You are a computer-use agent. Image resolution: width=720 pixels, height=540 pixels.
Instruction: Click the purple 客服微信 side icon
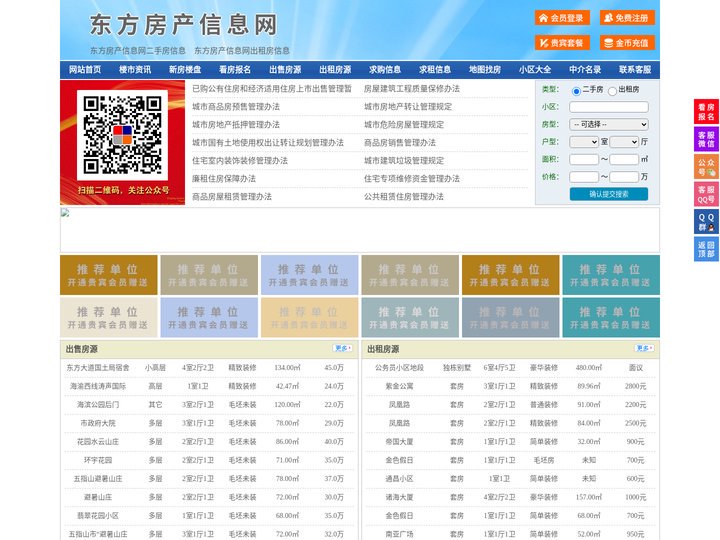706,139
